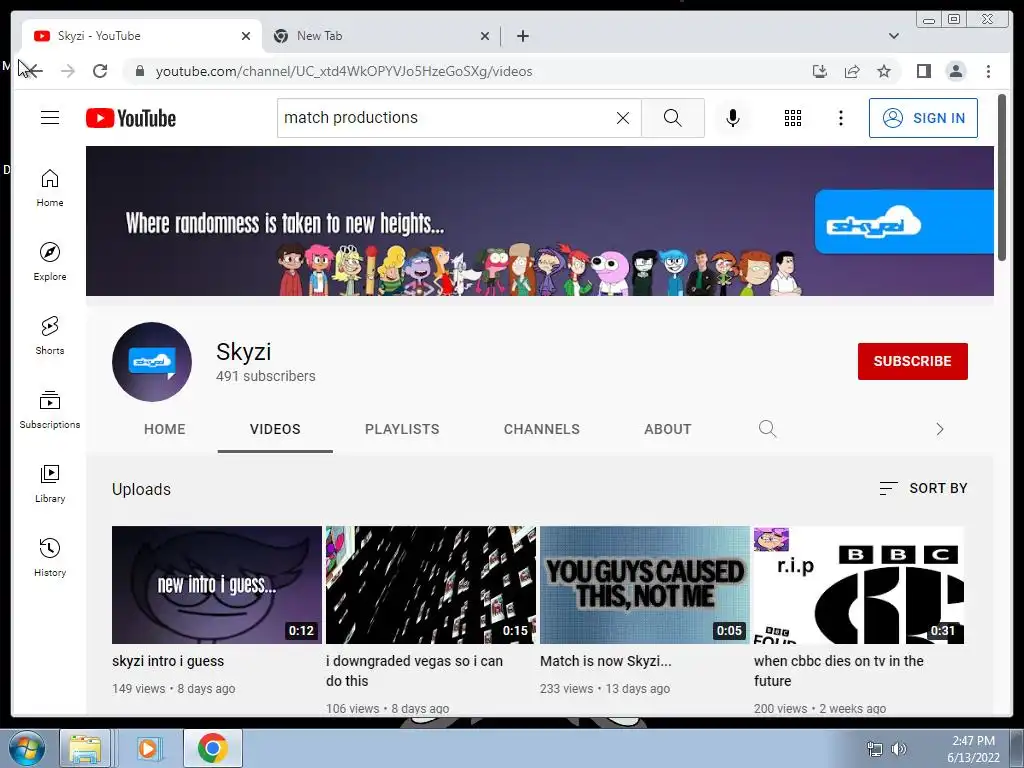Open a new Chrome tab

[x=522, y=36]
